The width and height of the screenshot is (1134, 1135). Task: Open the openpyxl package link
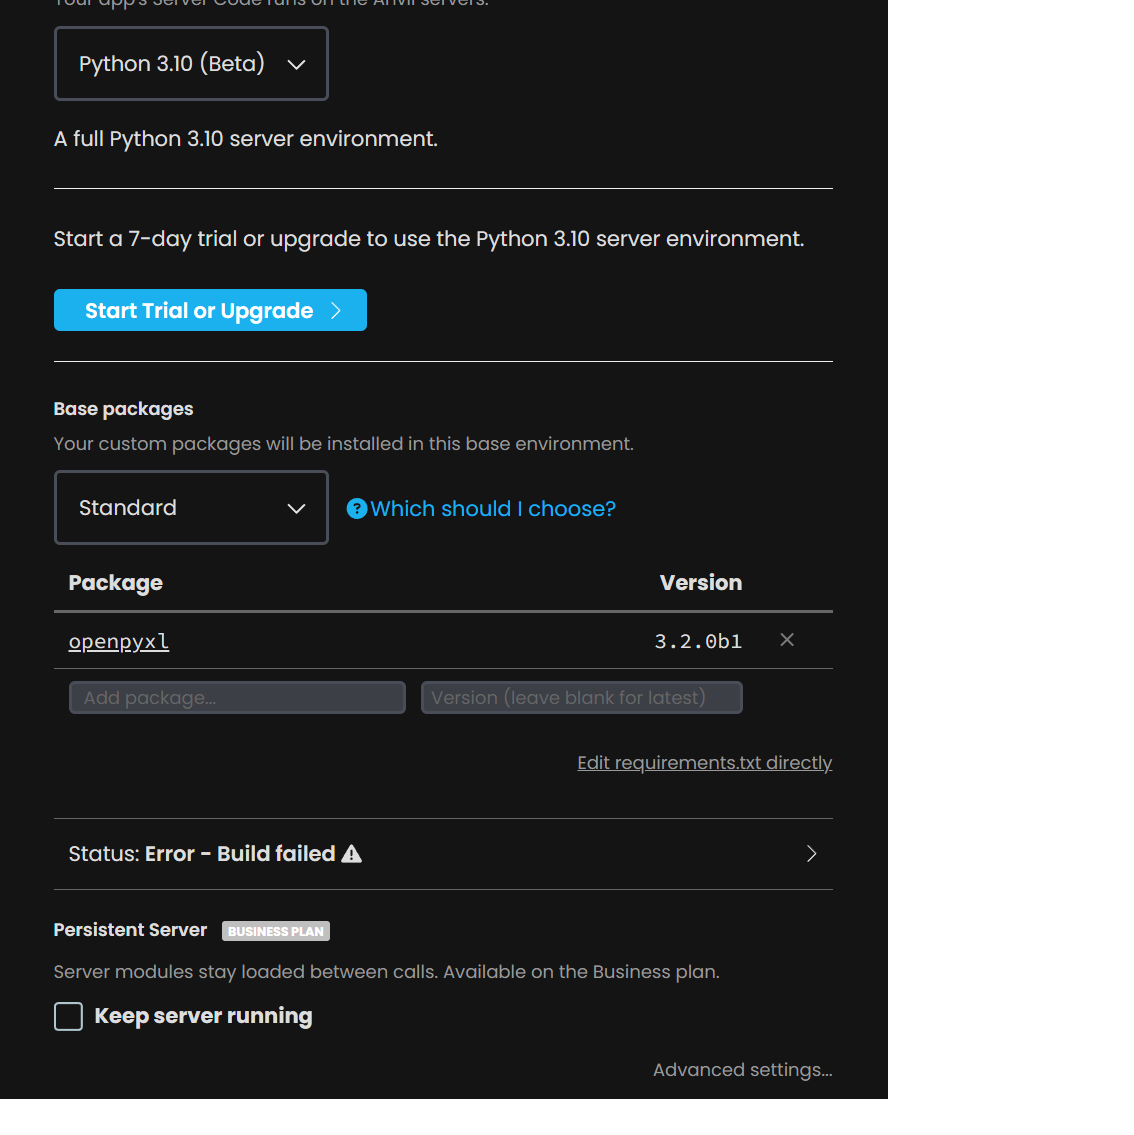click(119, 641)
